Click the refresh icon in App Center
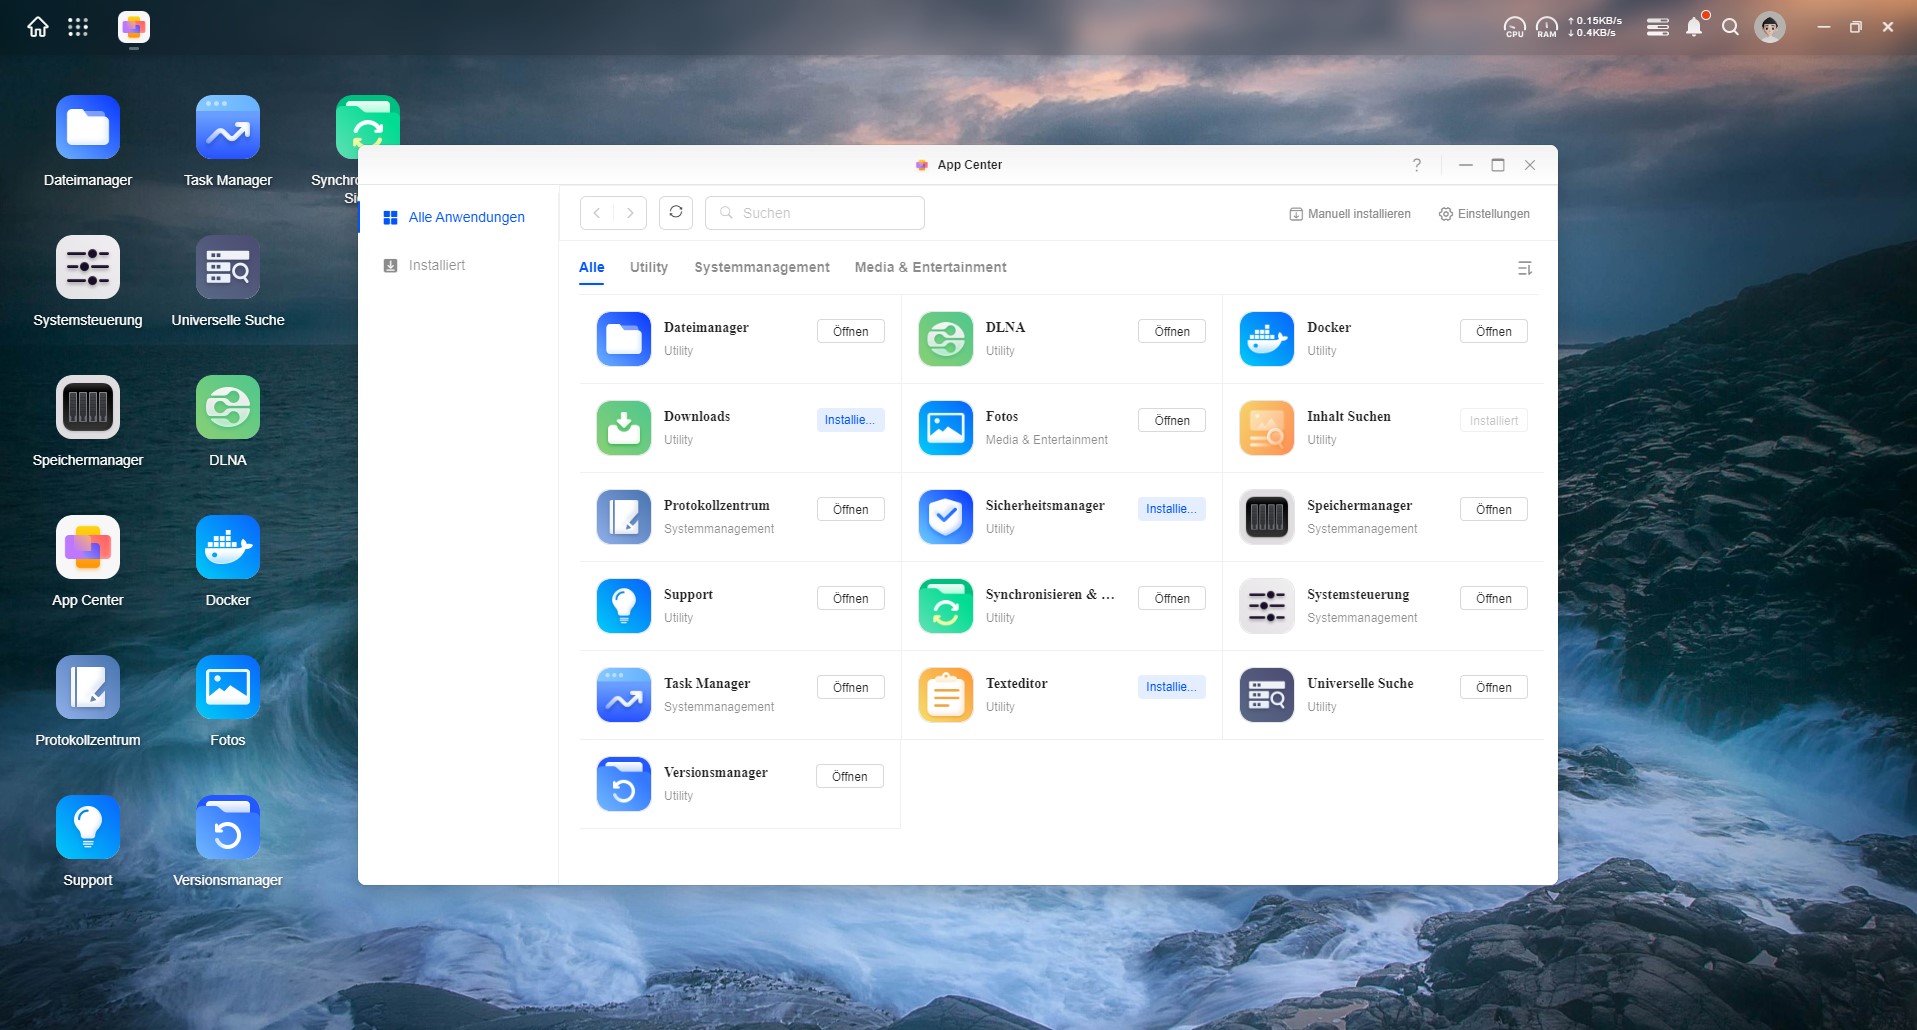Screen dimensions: 1917x1030 (x=676, y=212)
